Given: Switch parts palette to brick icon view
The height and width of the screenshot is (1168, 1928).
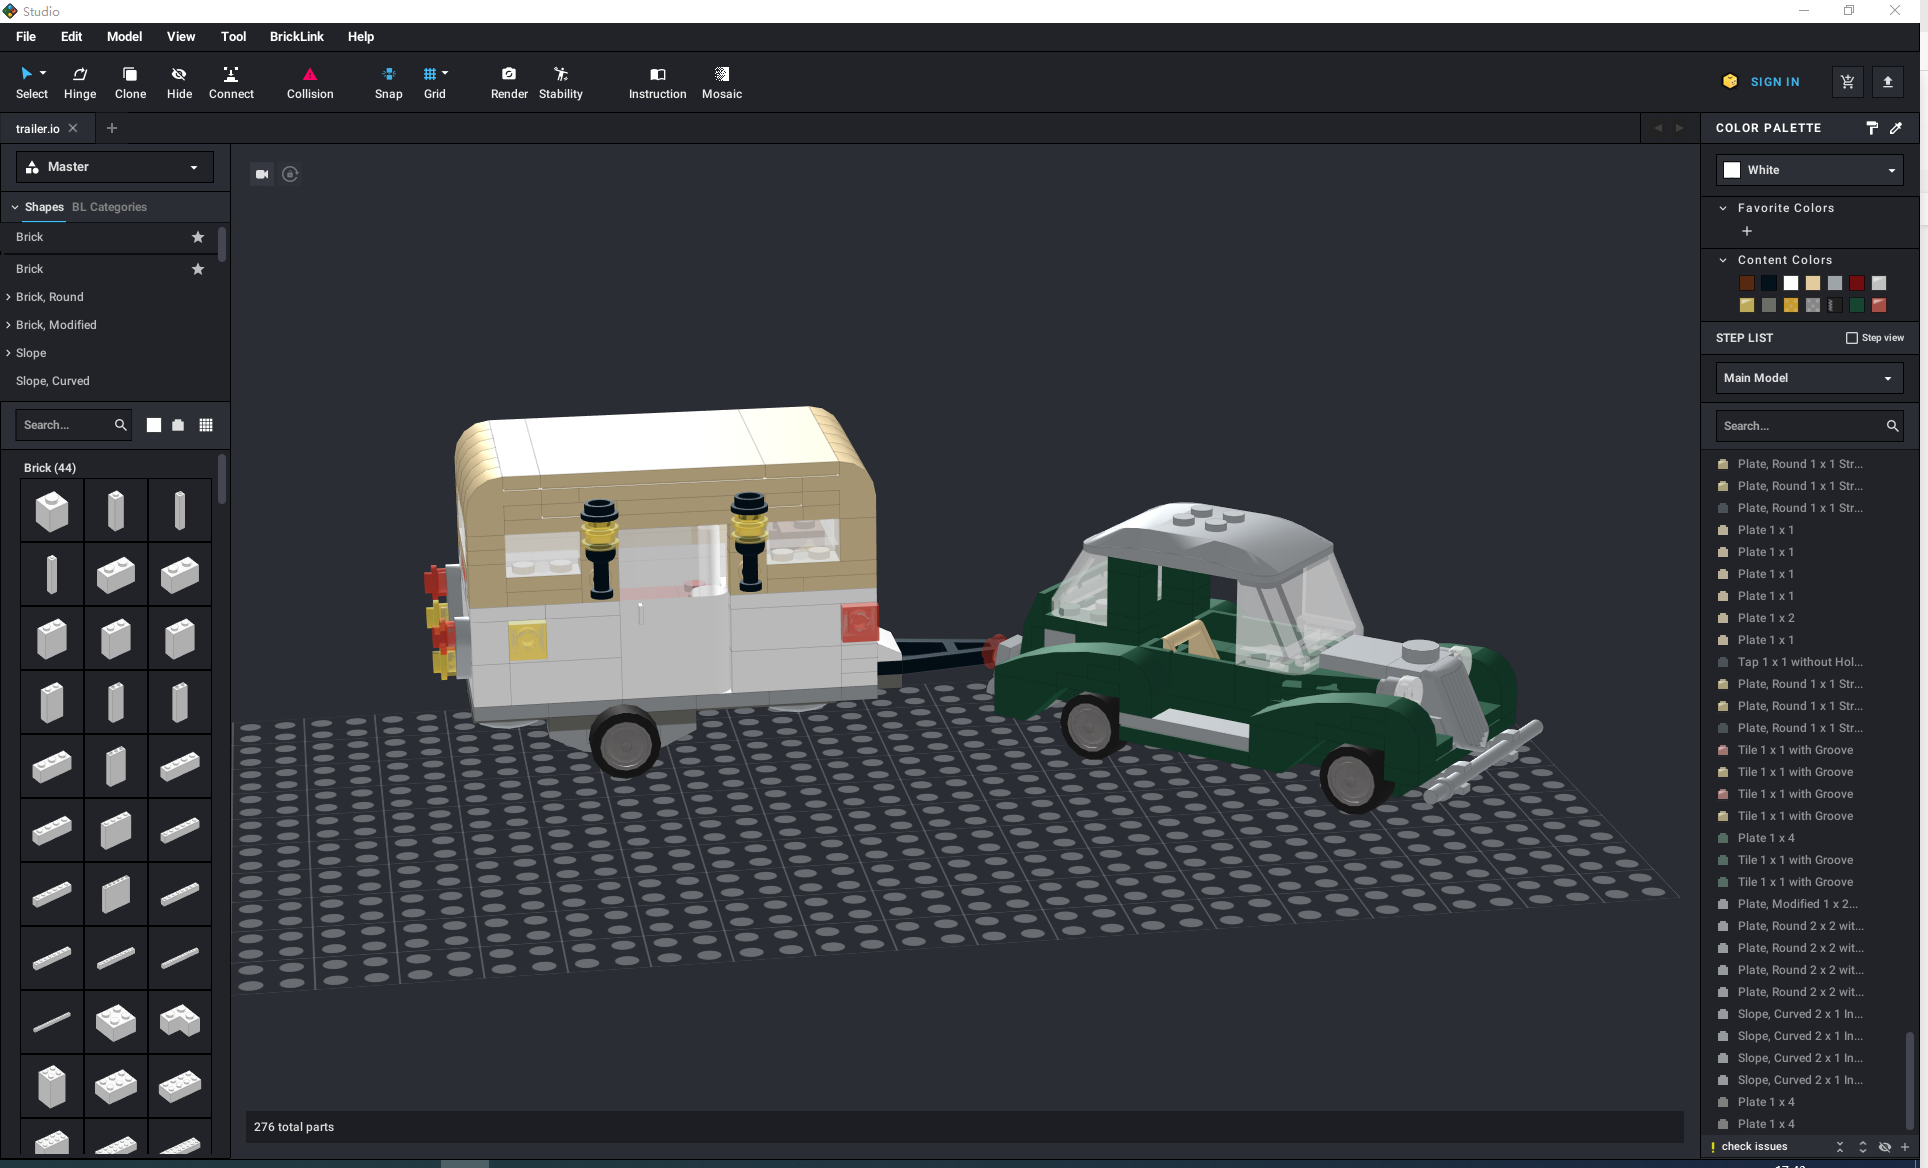Looking at the screenshot, I should click(178, 425).
